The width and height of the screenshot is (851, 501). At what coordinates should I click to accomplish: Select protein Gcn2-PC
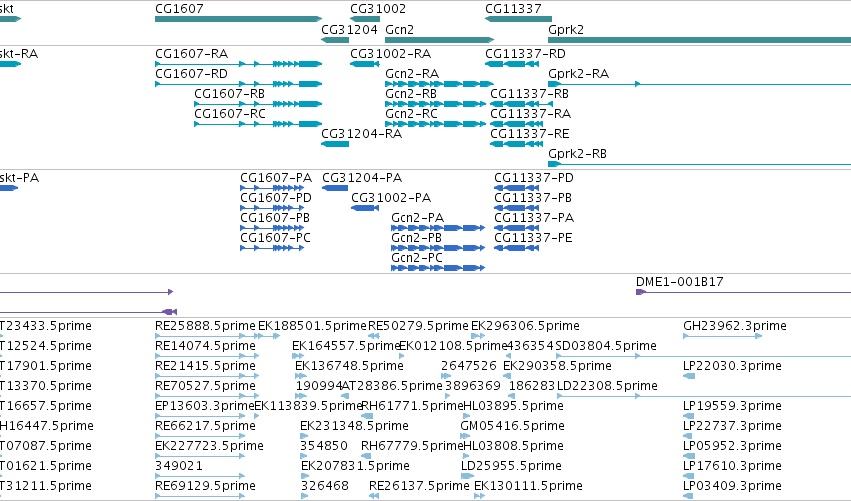pyautogui.click(x=438, y=268)
